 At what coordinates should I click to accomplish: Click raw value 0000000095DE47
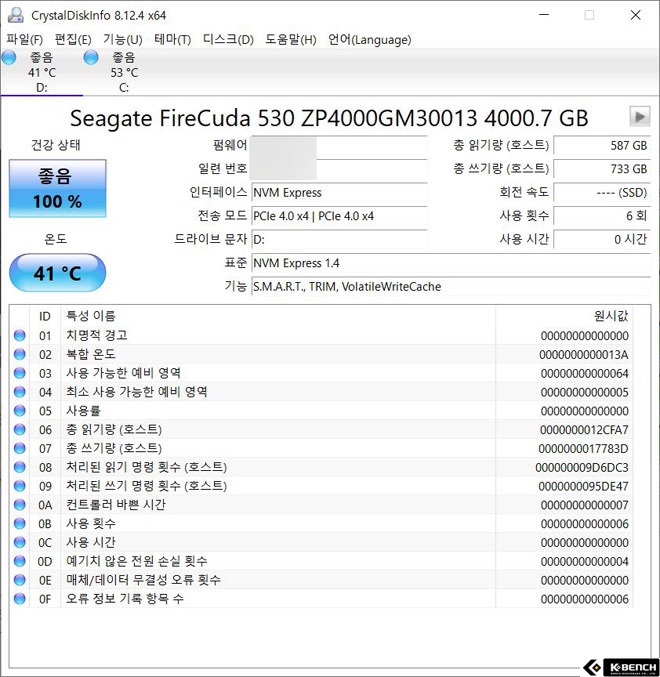point(583,487)
